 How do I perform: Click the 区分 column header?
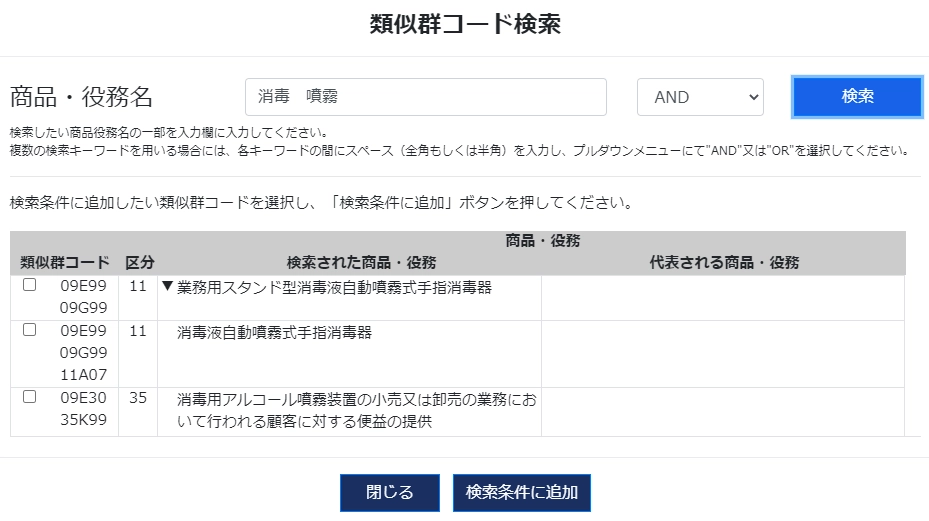pyautogui.click(x=140, y=263)
